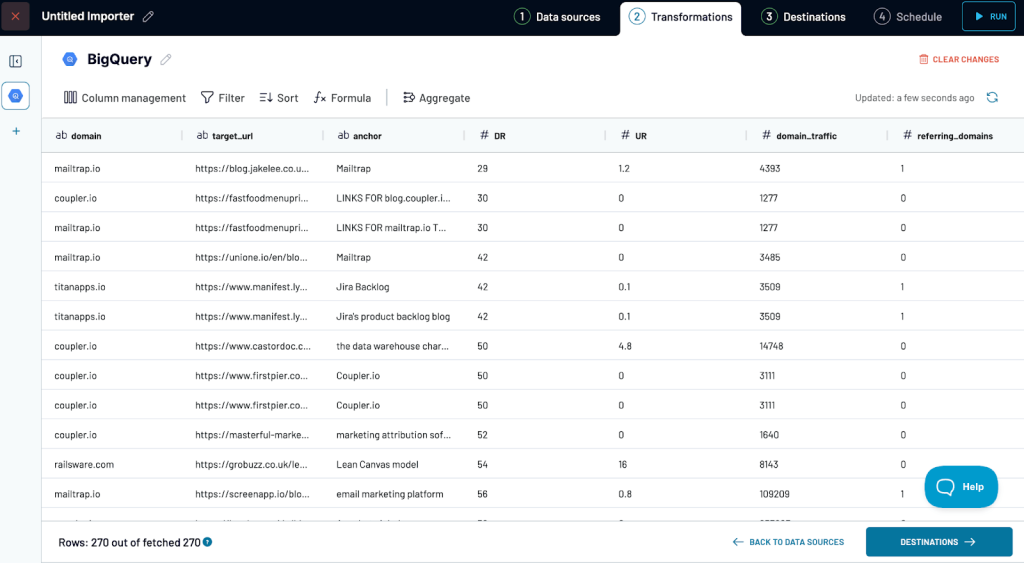Select the https://screenapp.io/blo... URL cell
The height and width of the screenshot is (563, 1024).
coord(253,494)
